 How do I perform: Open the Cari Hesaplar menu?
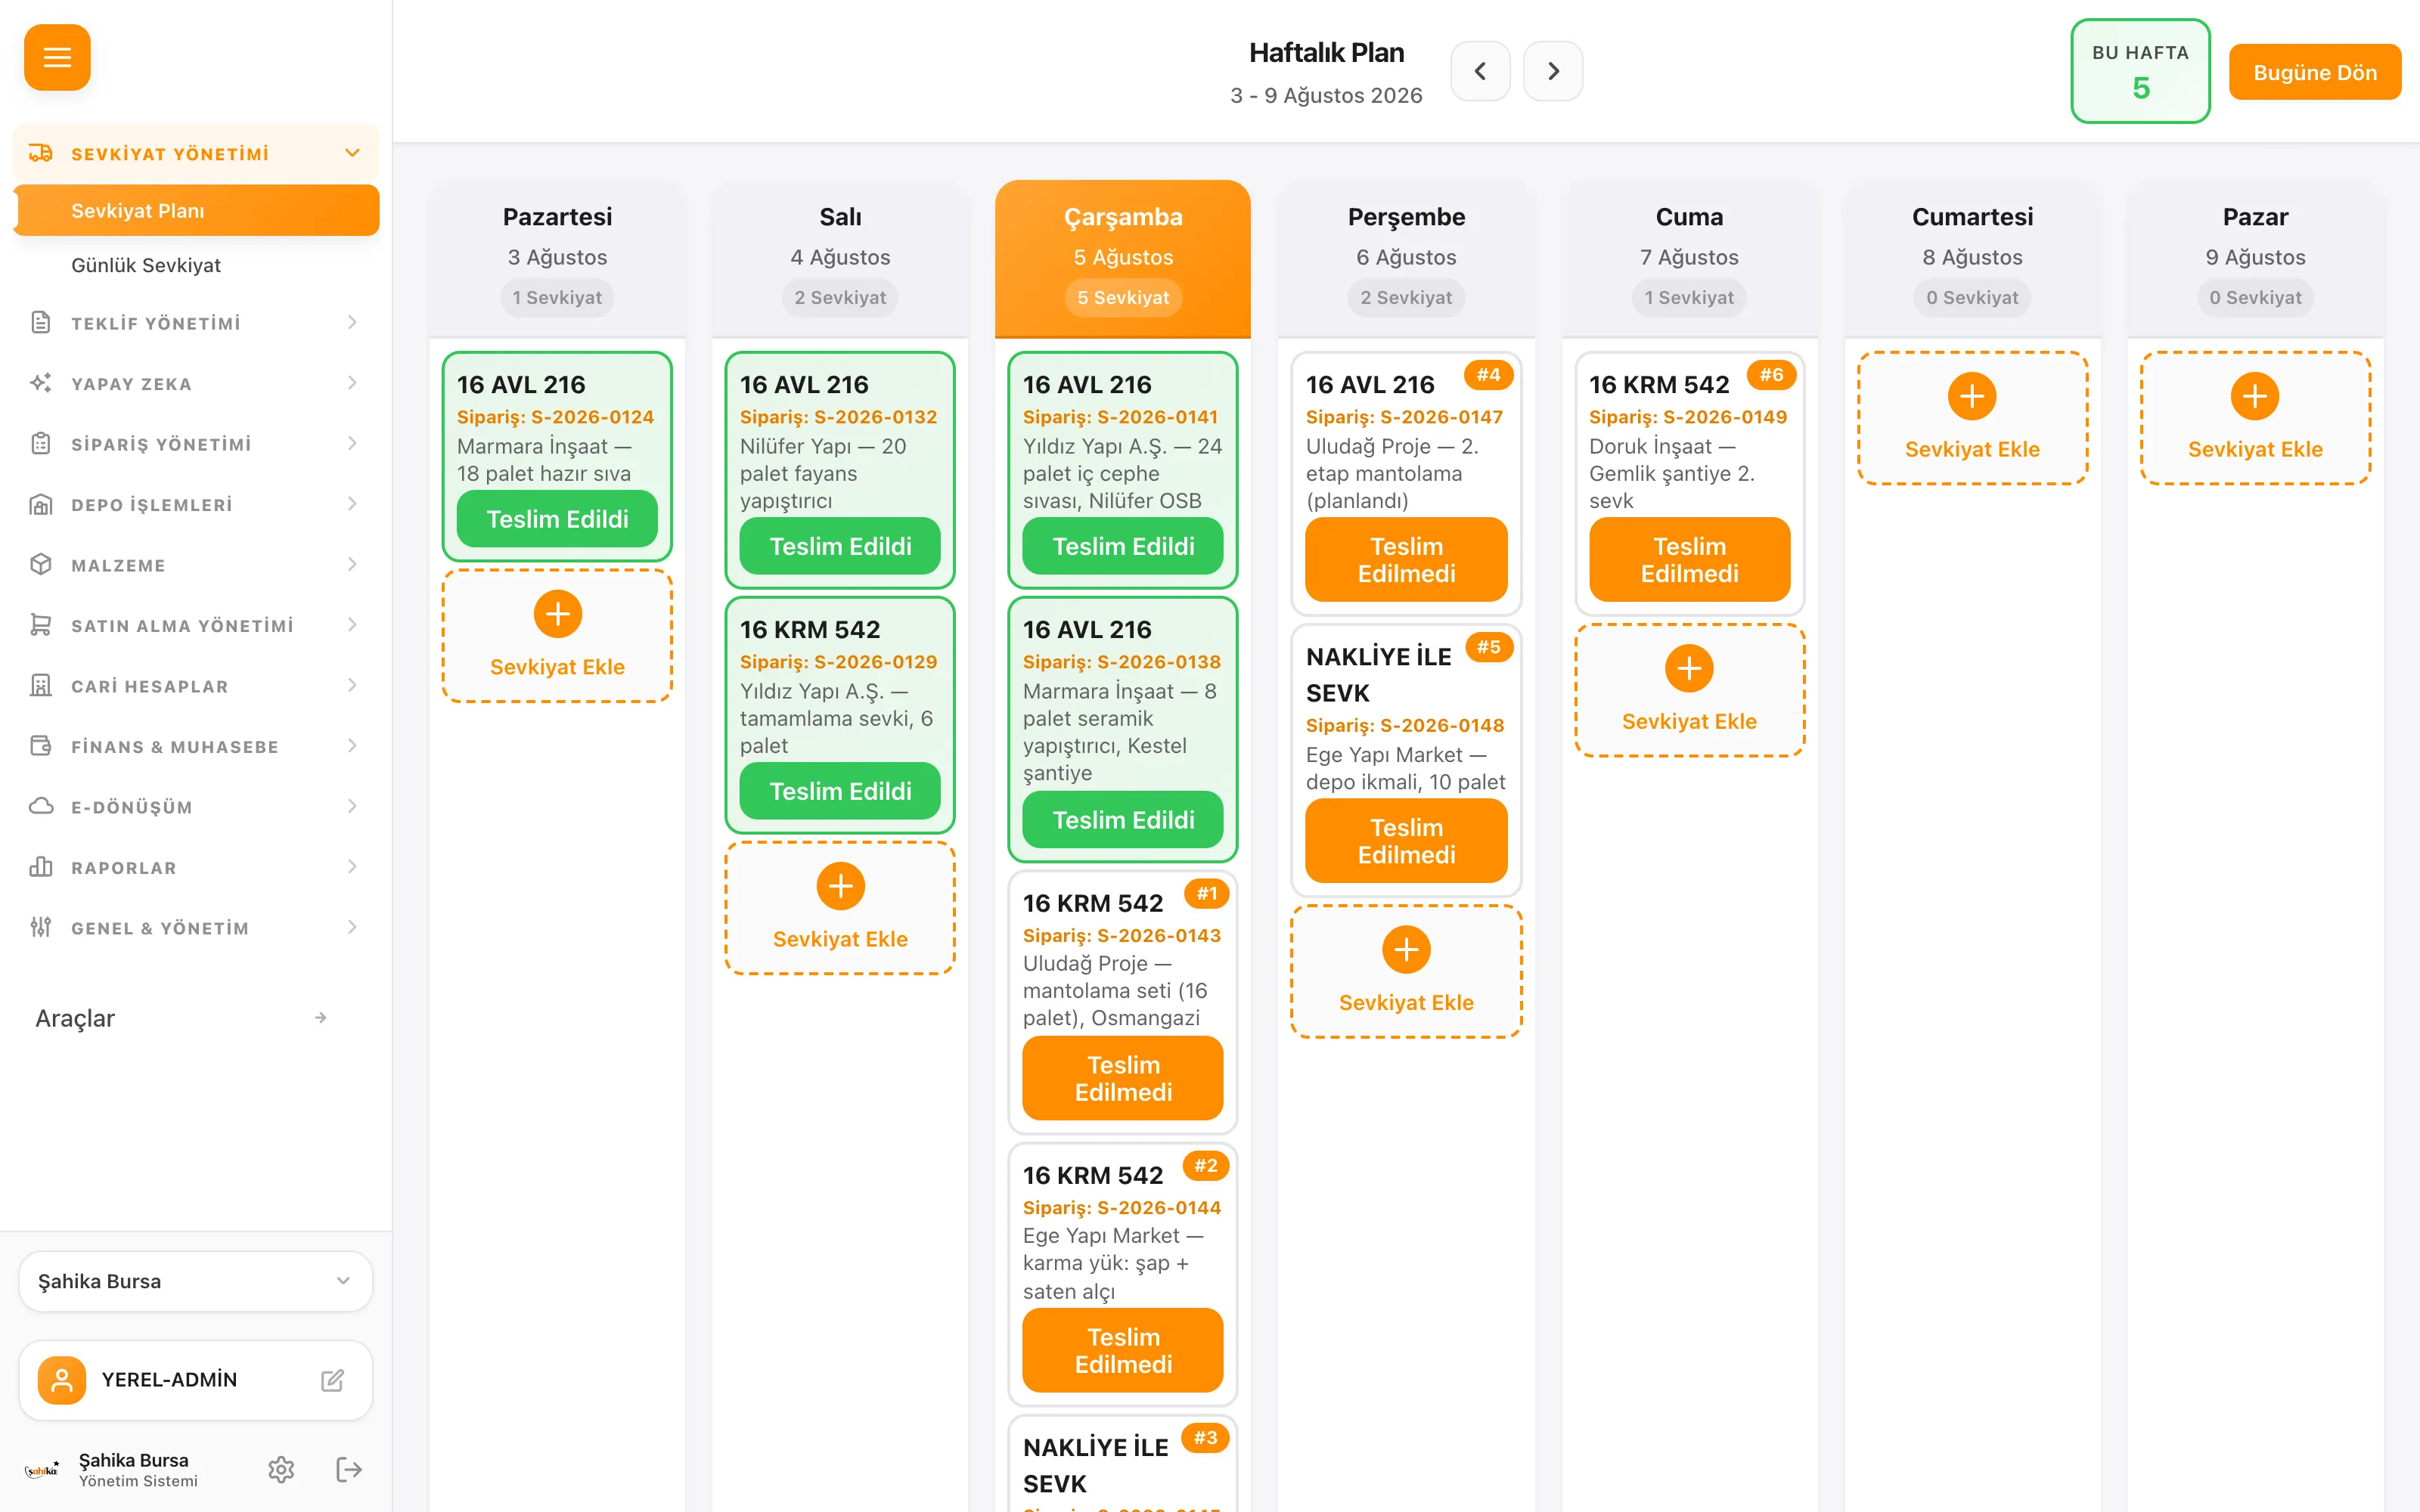point(196,685)
